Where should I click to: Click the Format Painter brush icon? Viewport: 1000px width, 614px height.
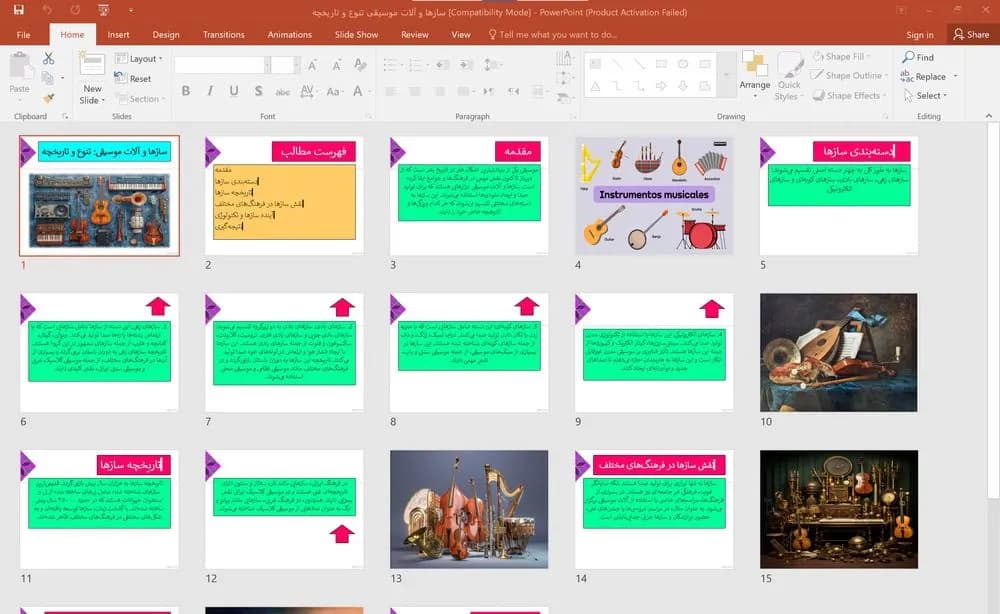[48, 98]
